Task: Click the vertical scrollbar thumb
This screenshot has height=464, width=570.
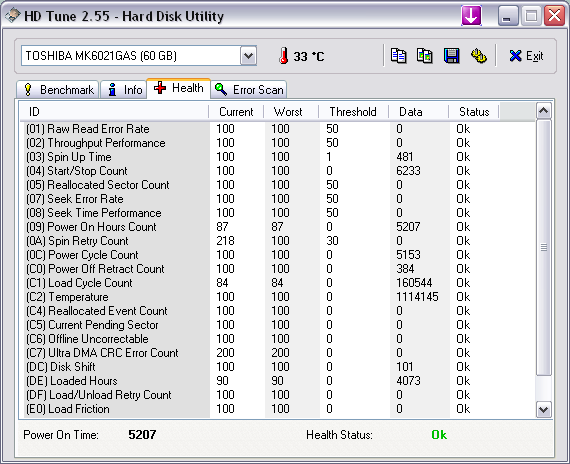Action: [543, 248]
